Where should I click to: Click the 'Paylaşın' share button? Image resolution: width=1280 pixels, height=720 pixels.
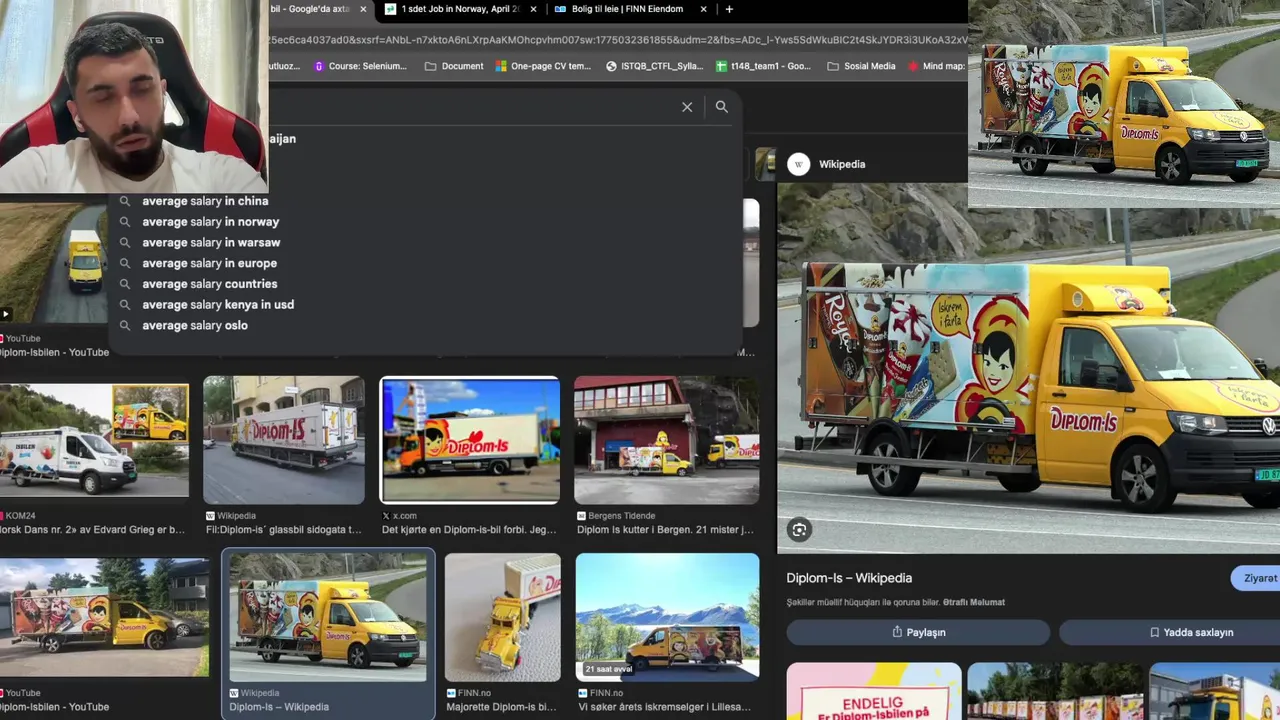tap(918, 632)
